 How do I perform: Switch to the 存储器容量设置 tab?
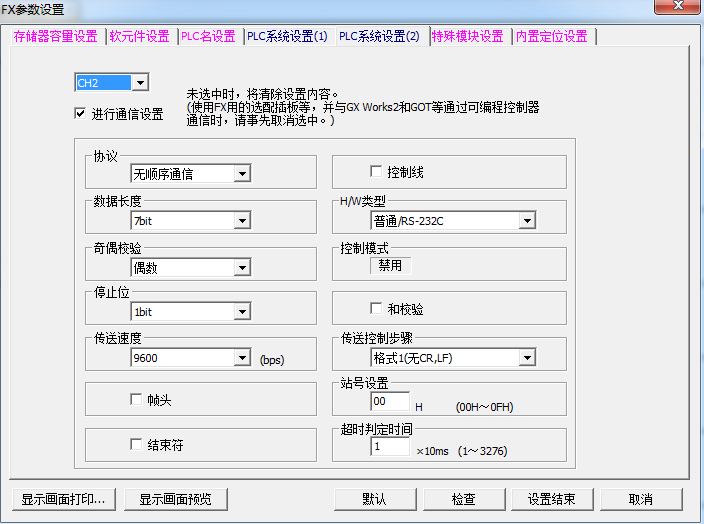[56, 36]
